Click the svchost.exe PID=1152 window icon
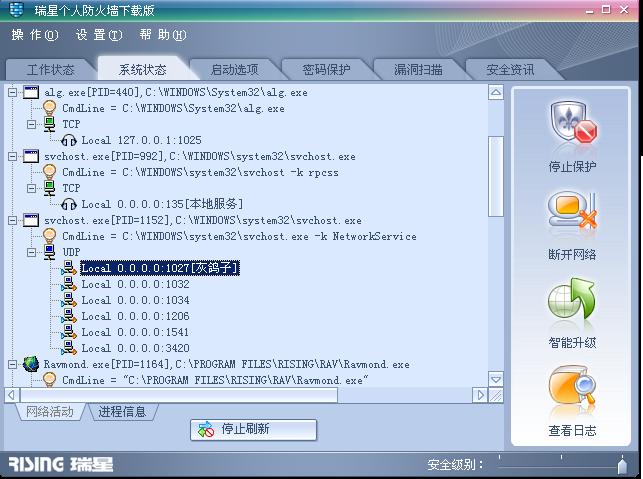The width and height of the screenshot is (643, 479). 31,220
